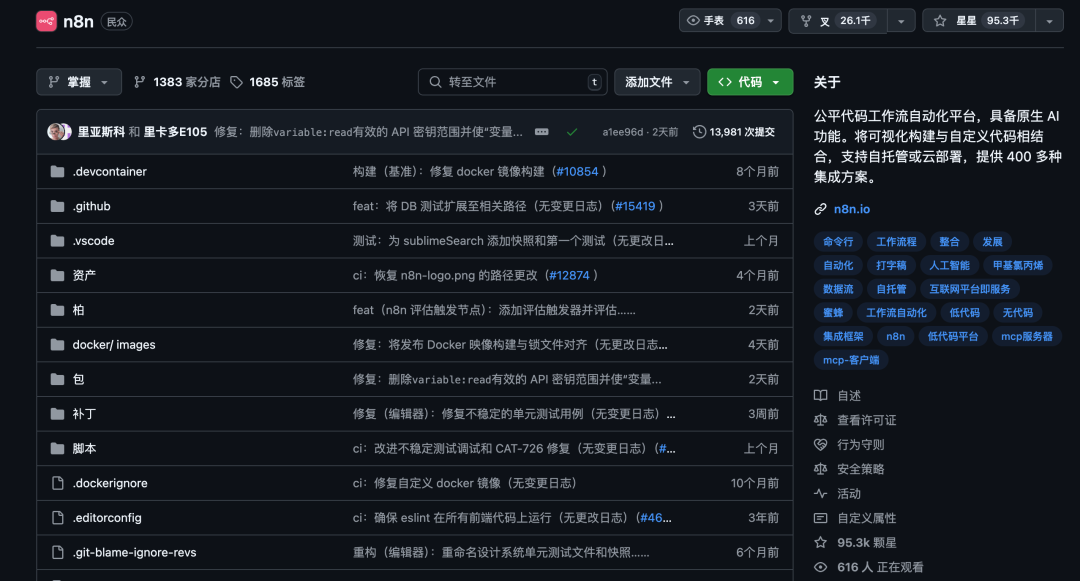
Task: Click the 自定义属性 note icon
Action: coord(820,518)
